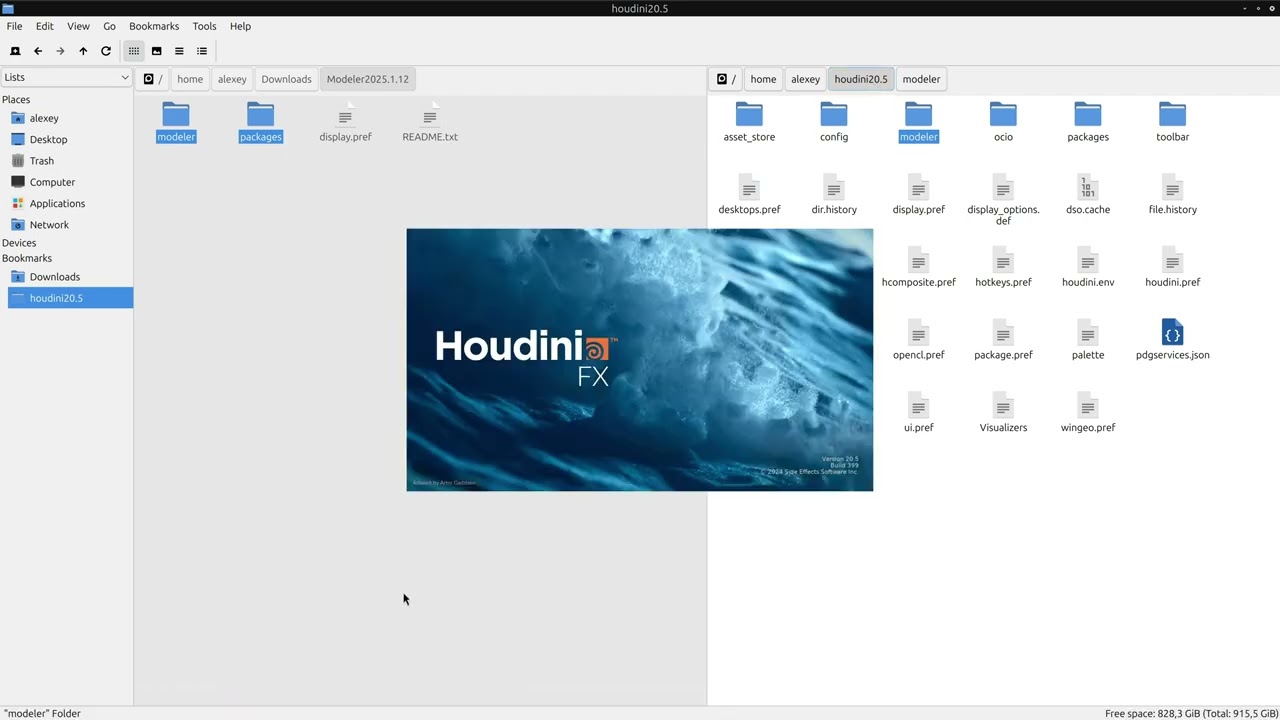
Task: Click the Houdini FX splash screen
Action: [640, 360]
